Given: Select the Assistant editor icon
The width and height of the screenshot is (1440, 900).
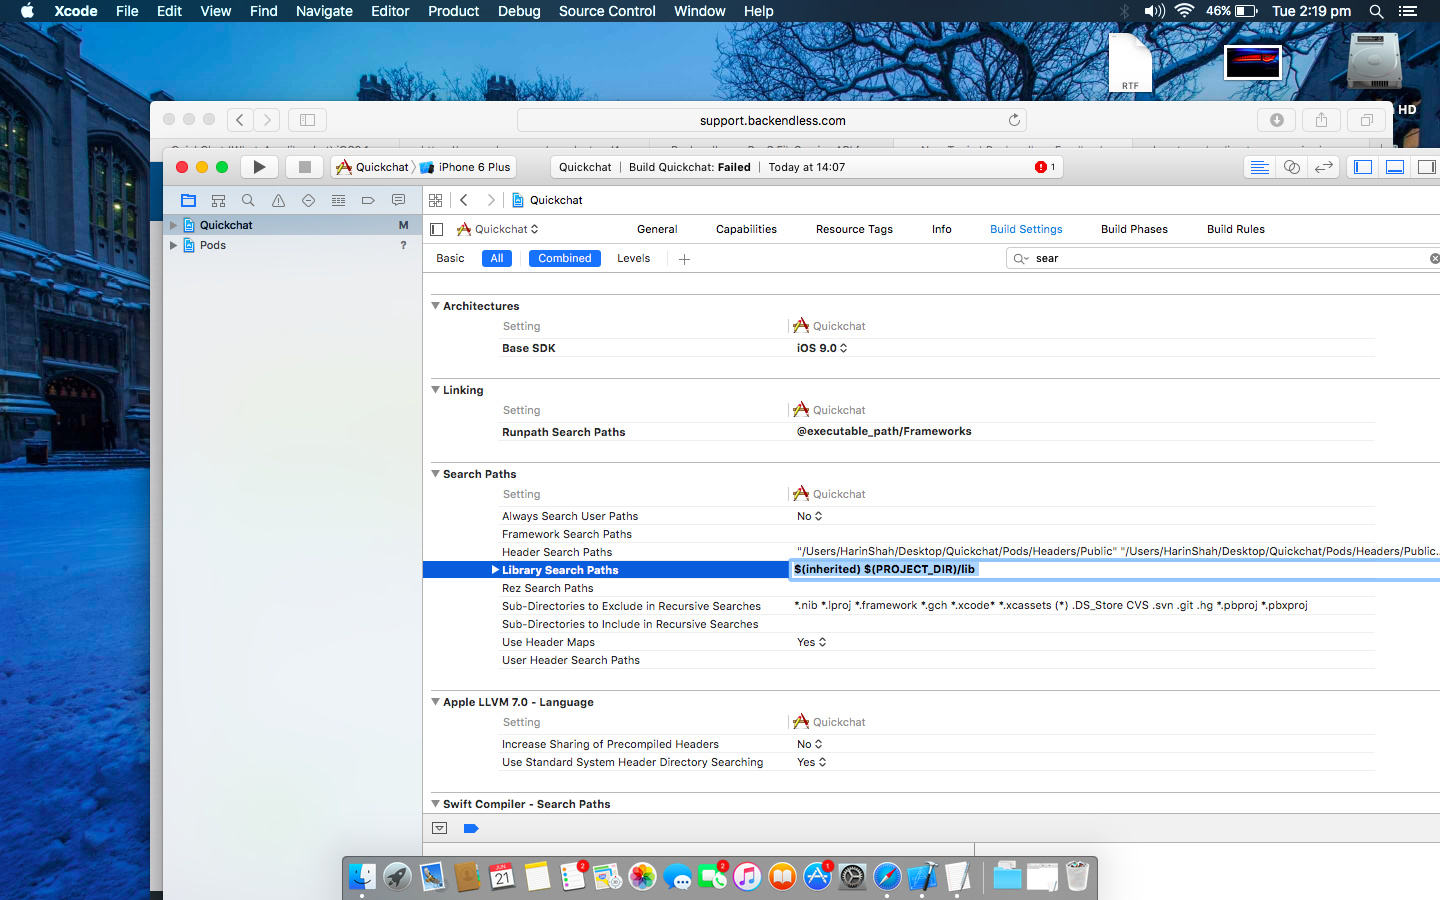Looking at the screenshot, I should pos(1292,167).
